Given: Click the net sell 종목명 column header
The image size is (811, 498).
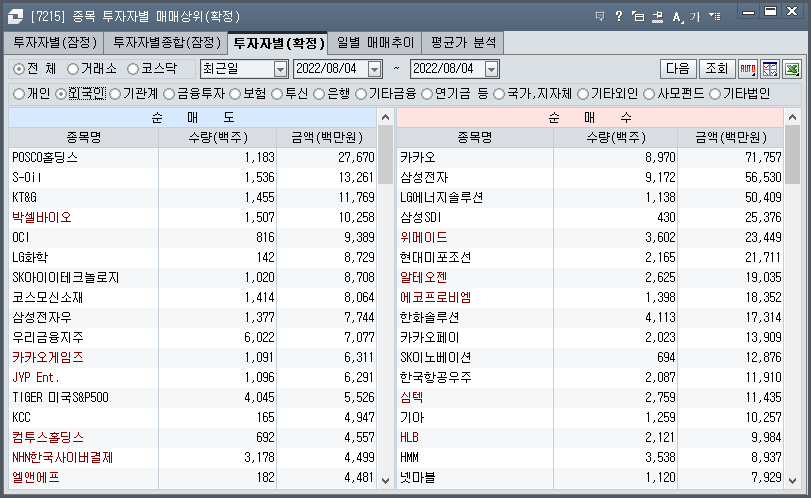Looking at the screenshot, I should tap(83, 138).
